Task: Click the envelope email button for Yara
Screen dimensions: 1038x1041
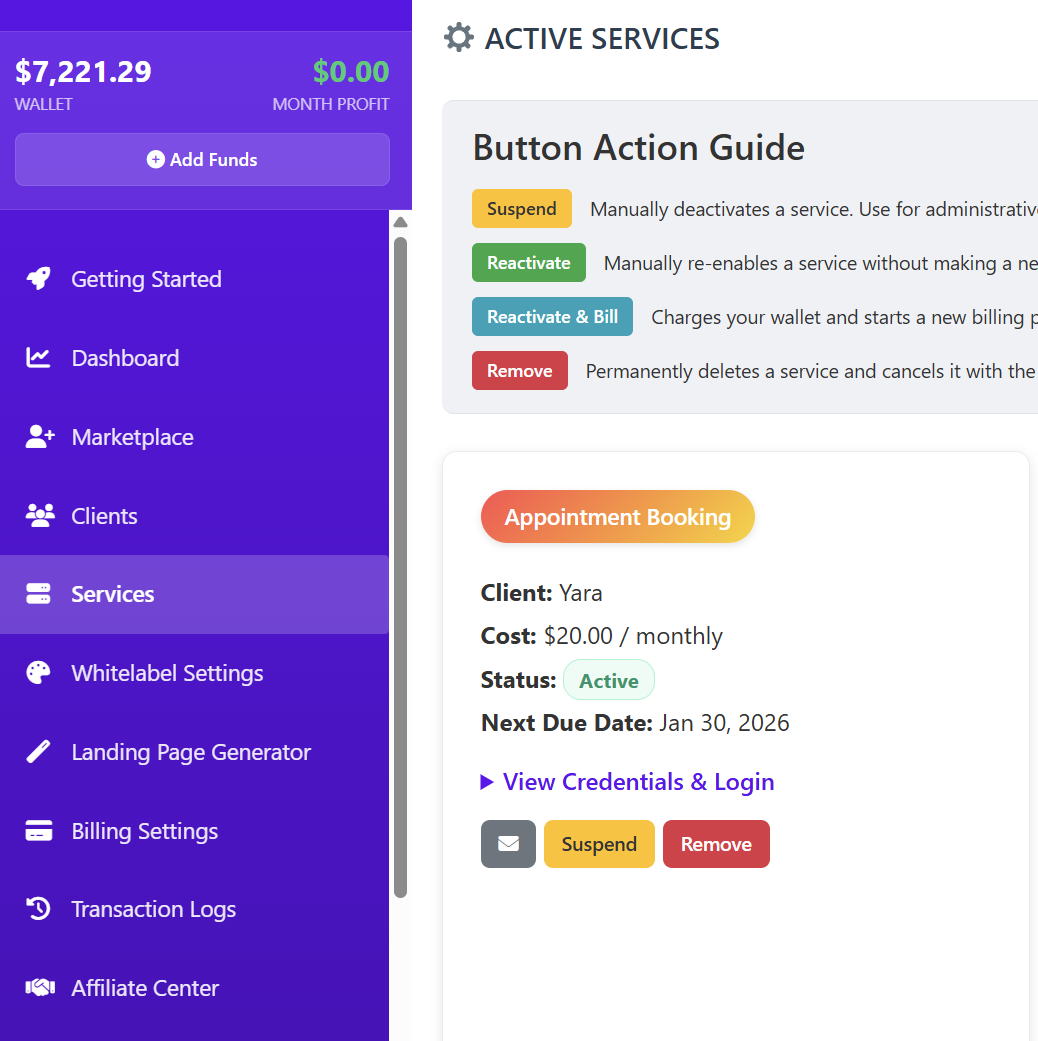Action: (x=508, y=844)
